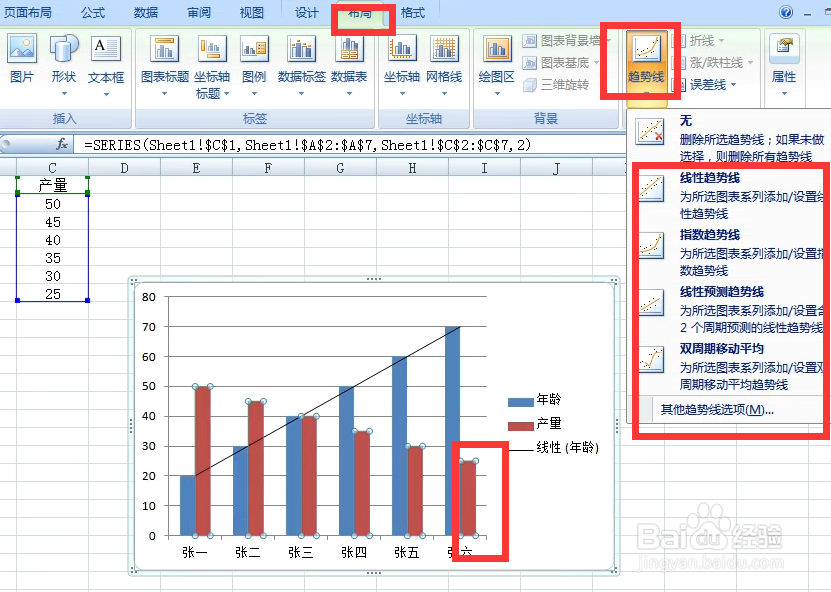This screenshot has width=831, height=592.
Task: Click the 80 value axis label
Action: (149, 297)
